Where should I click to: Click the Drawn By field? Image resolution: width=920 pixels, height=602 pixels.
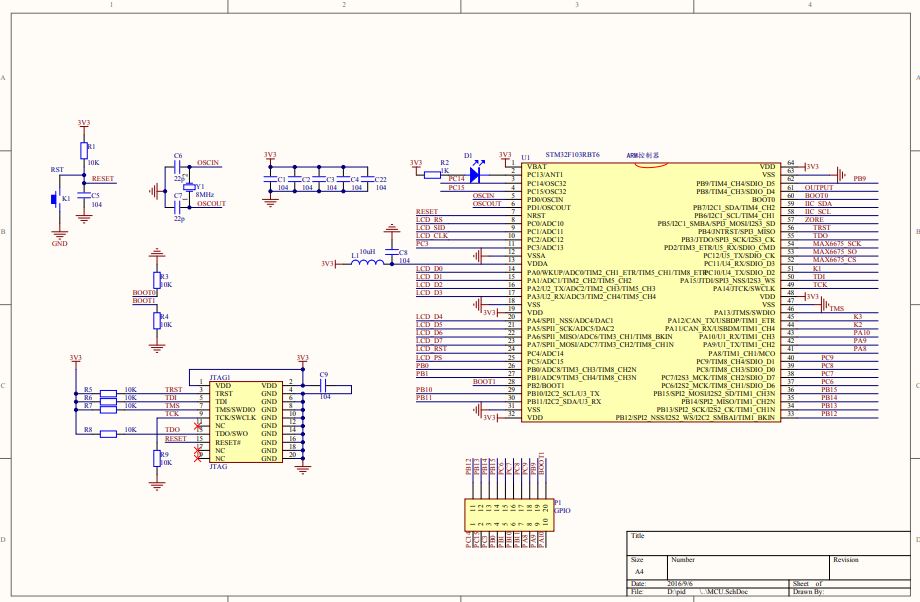pyautogui.click(x=850, y=591)
